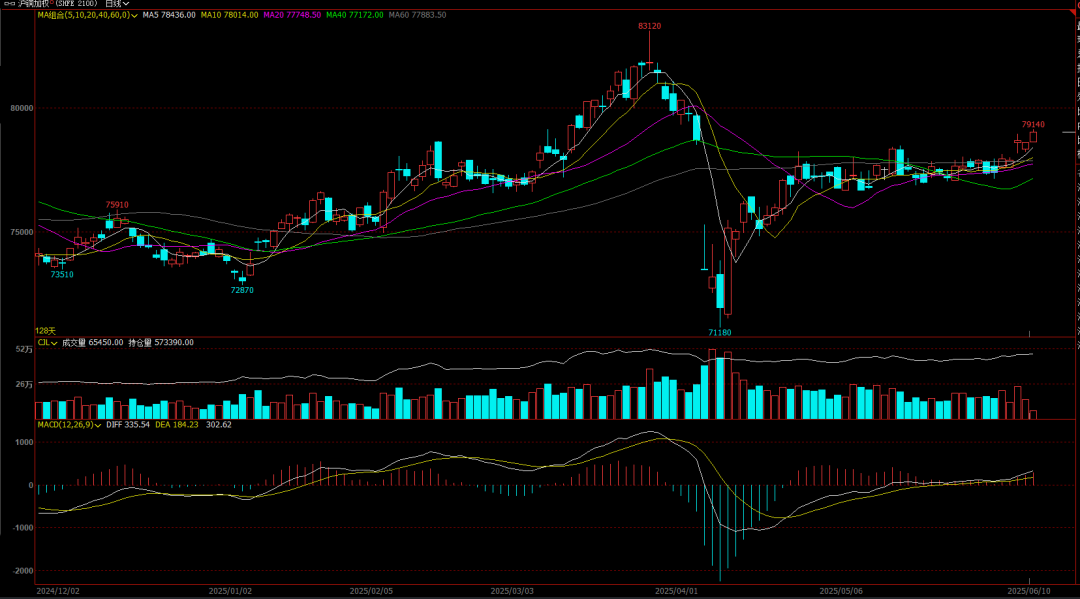Click the 83120 peak price label
1080x599 pixels.
click(x=649, y=26)
